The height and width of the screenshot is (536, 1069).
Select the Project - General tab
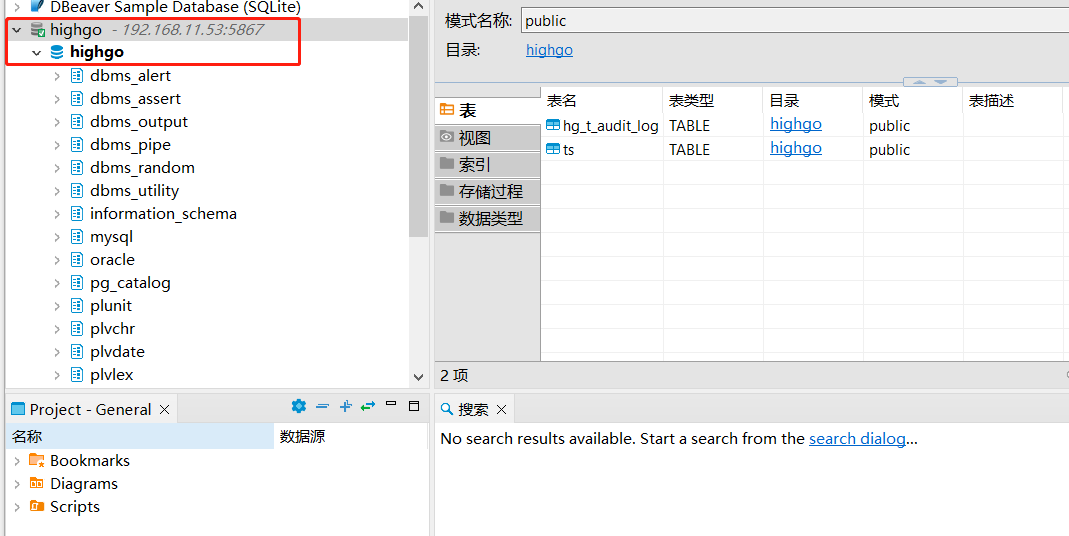point(90,409)
